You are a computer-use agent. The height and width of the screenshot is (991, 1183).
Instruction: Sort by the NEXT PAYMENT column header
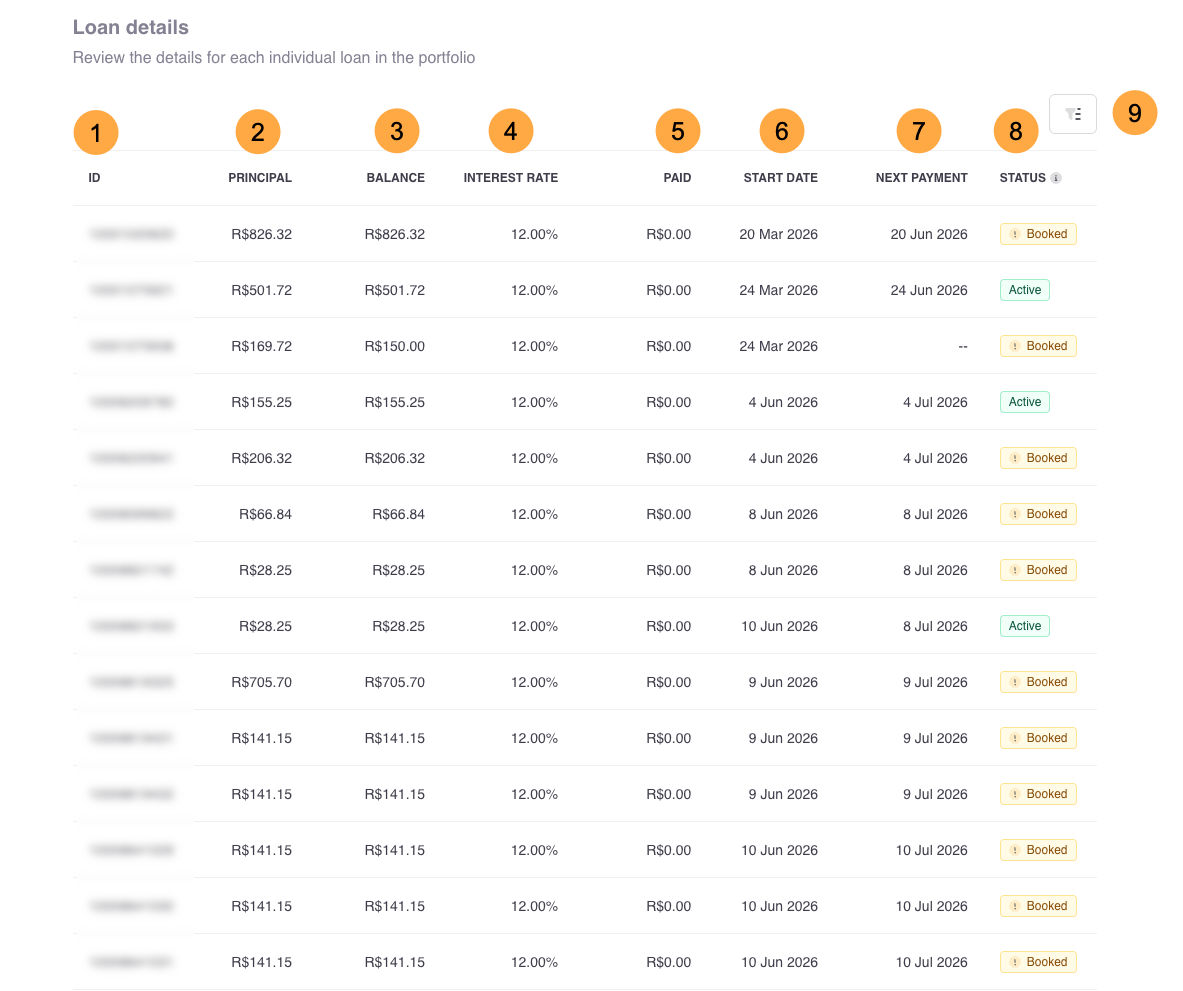coord(921,178)
